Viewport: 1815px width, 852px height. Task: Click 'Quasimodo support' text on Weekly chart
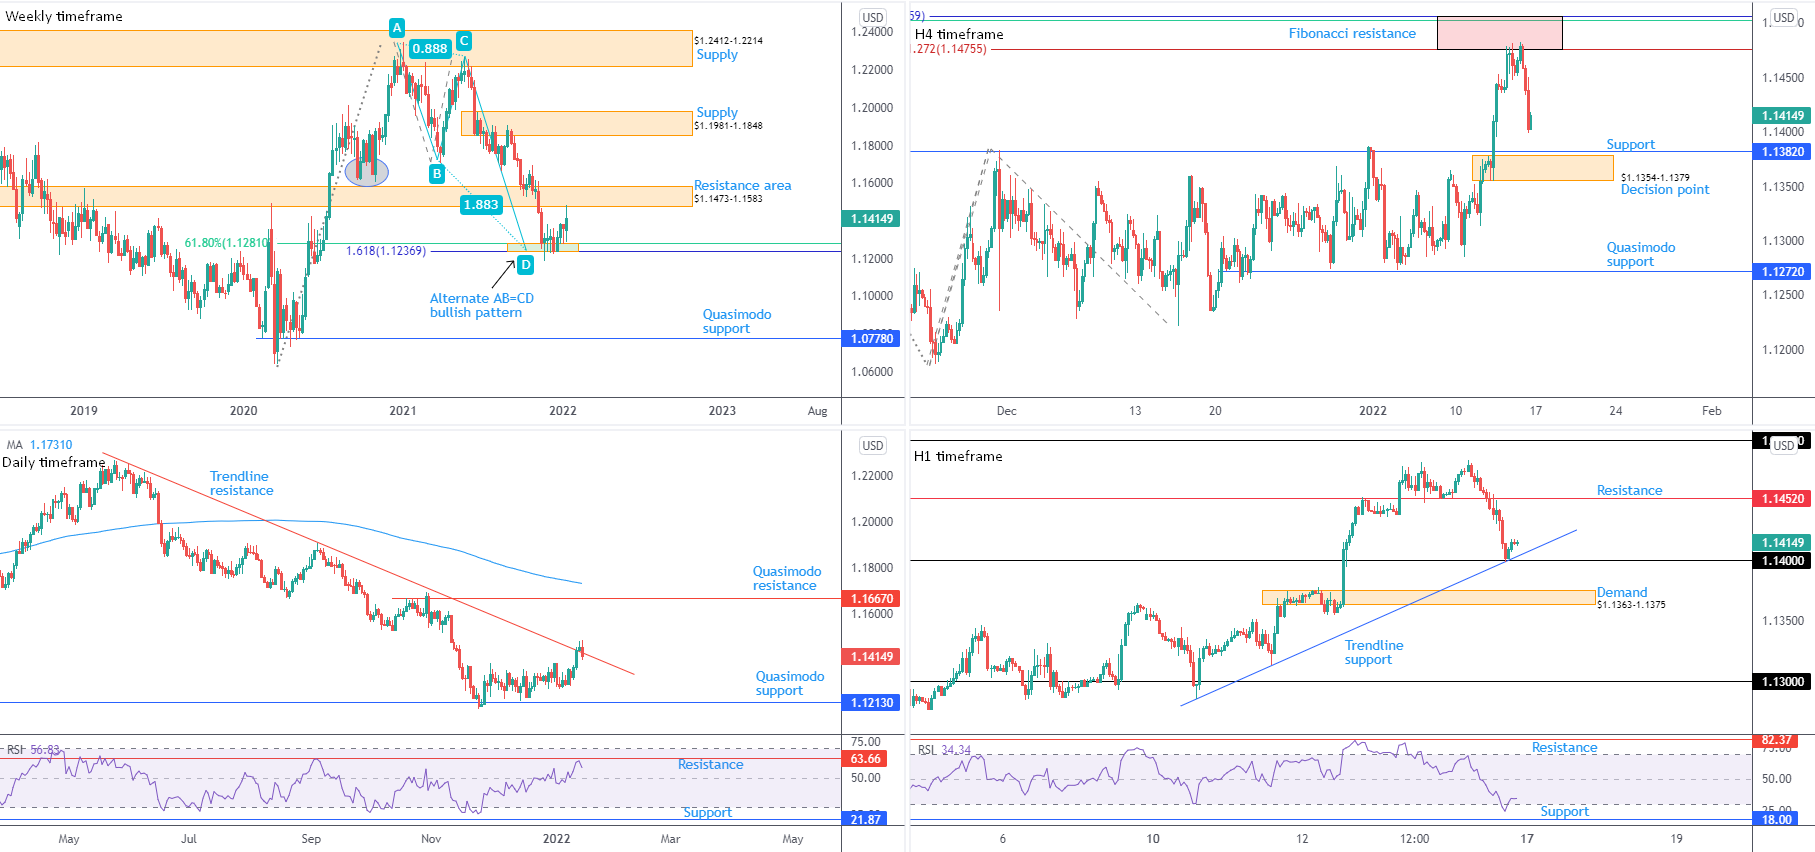coord(737,321)
